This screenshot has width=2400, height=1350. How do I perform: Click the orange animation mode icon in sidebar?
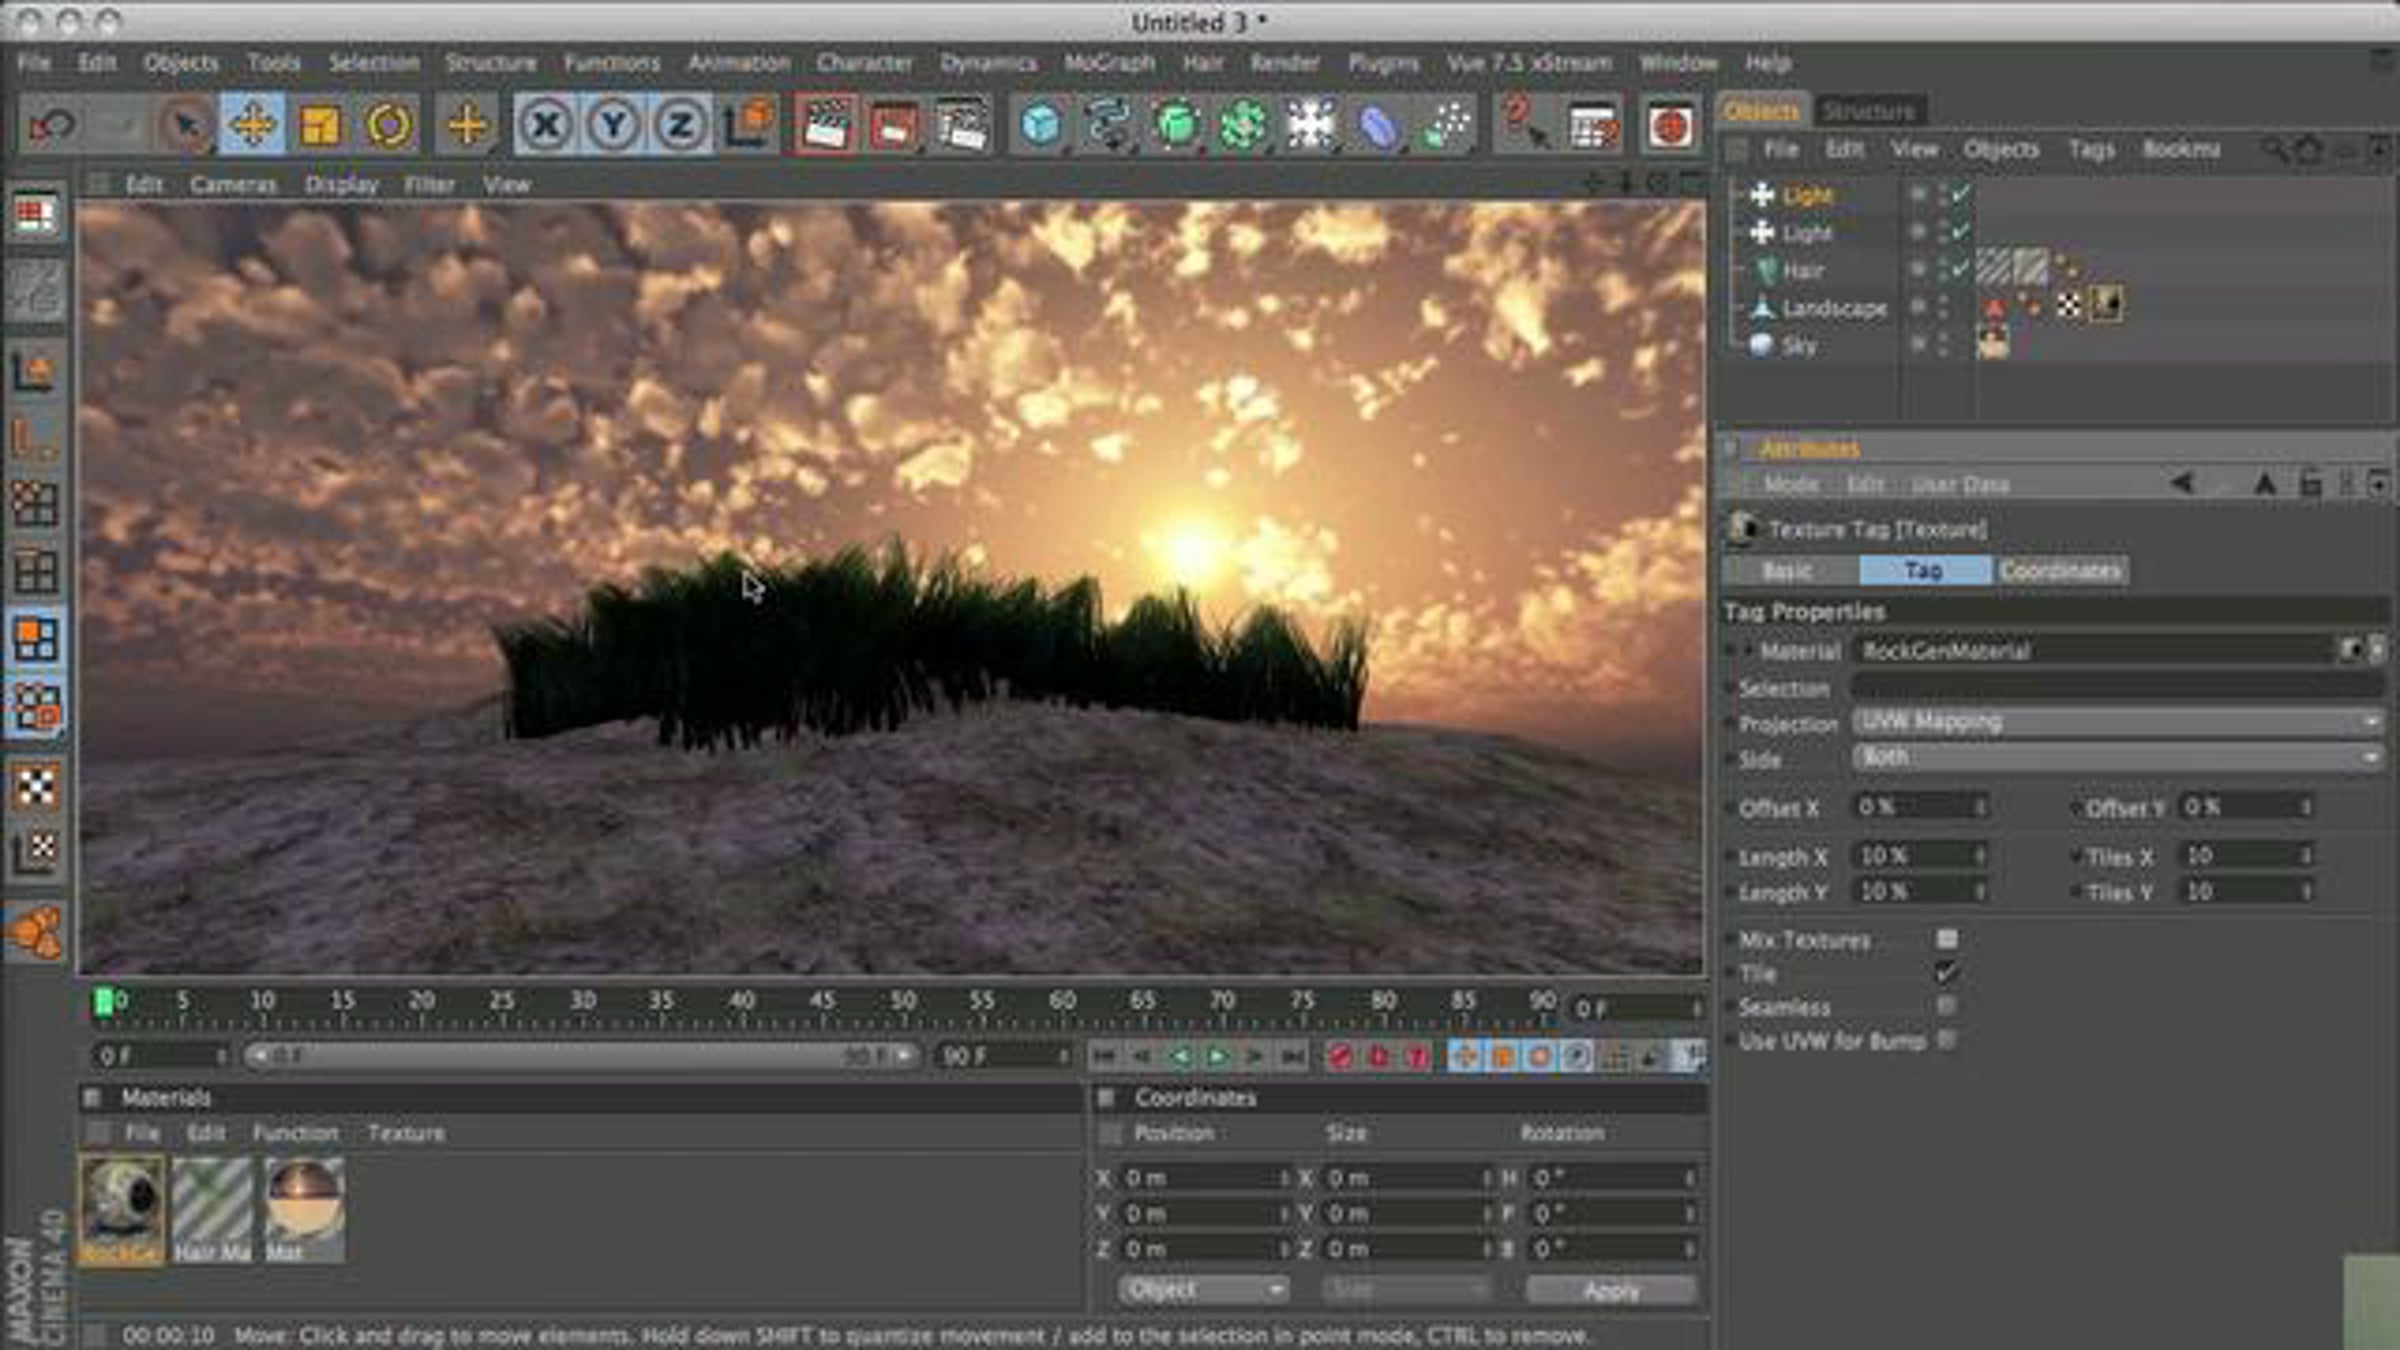pyautogui.click(x=36, y=932)
